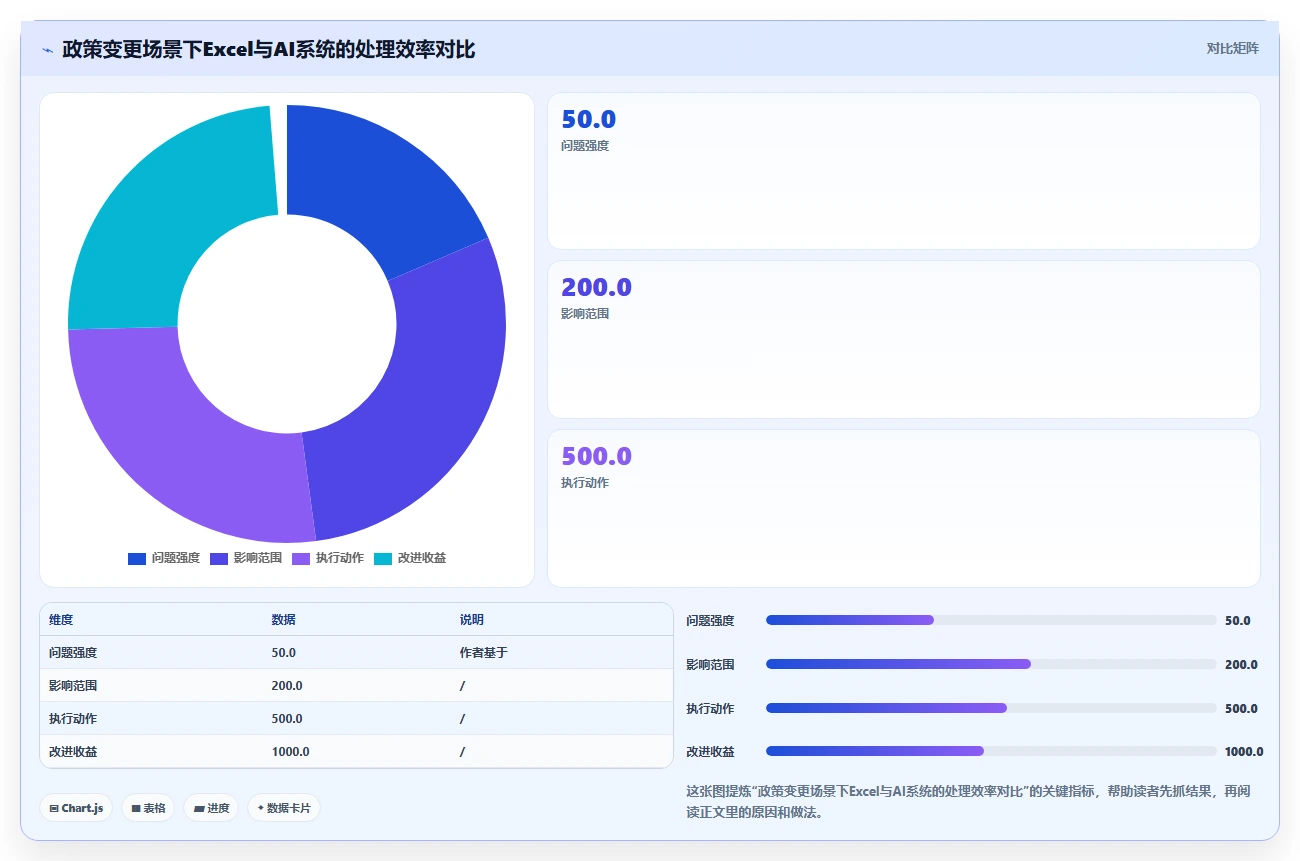The height and width of the screenshot is (861, 1300).
Task: Toggle 影响范围 legend color box
Action: click(x=219, y=558)
